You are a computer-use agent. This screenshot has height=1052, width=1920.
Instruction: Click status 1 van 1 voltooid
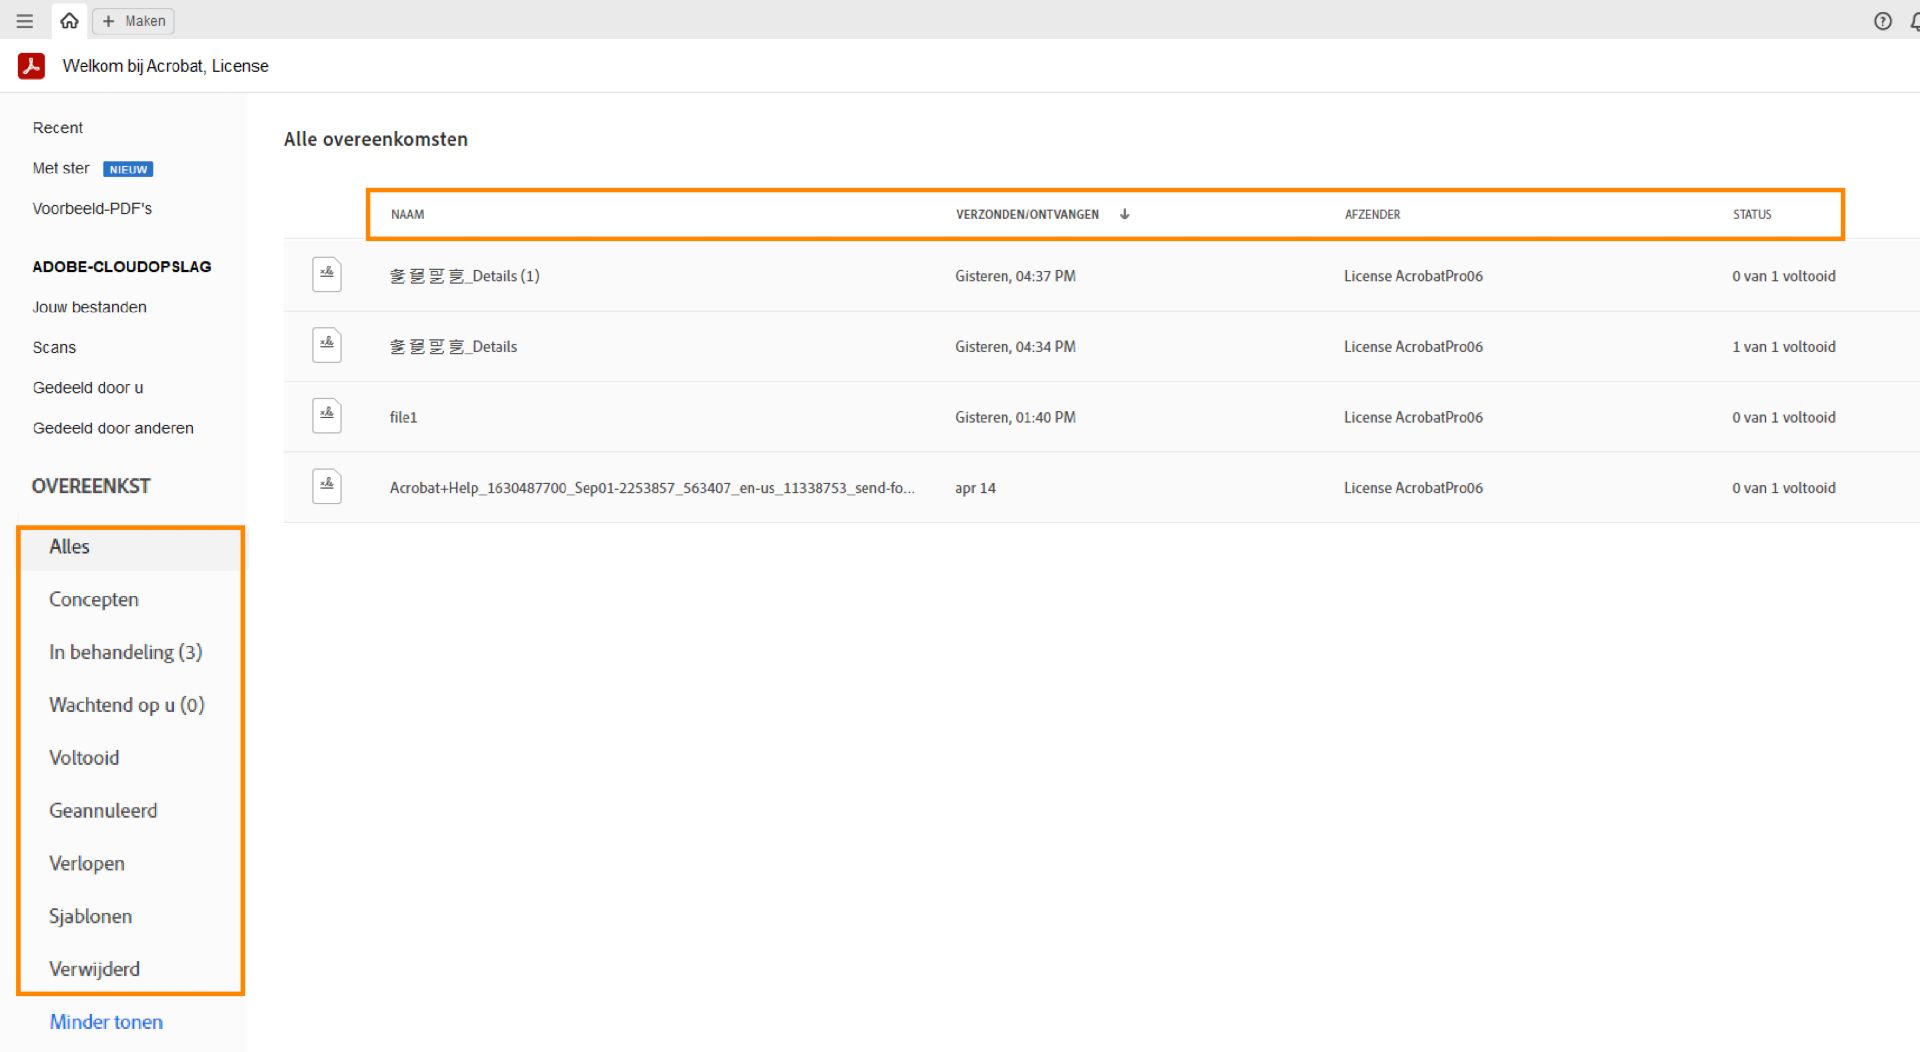[1784, 347]
